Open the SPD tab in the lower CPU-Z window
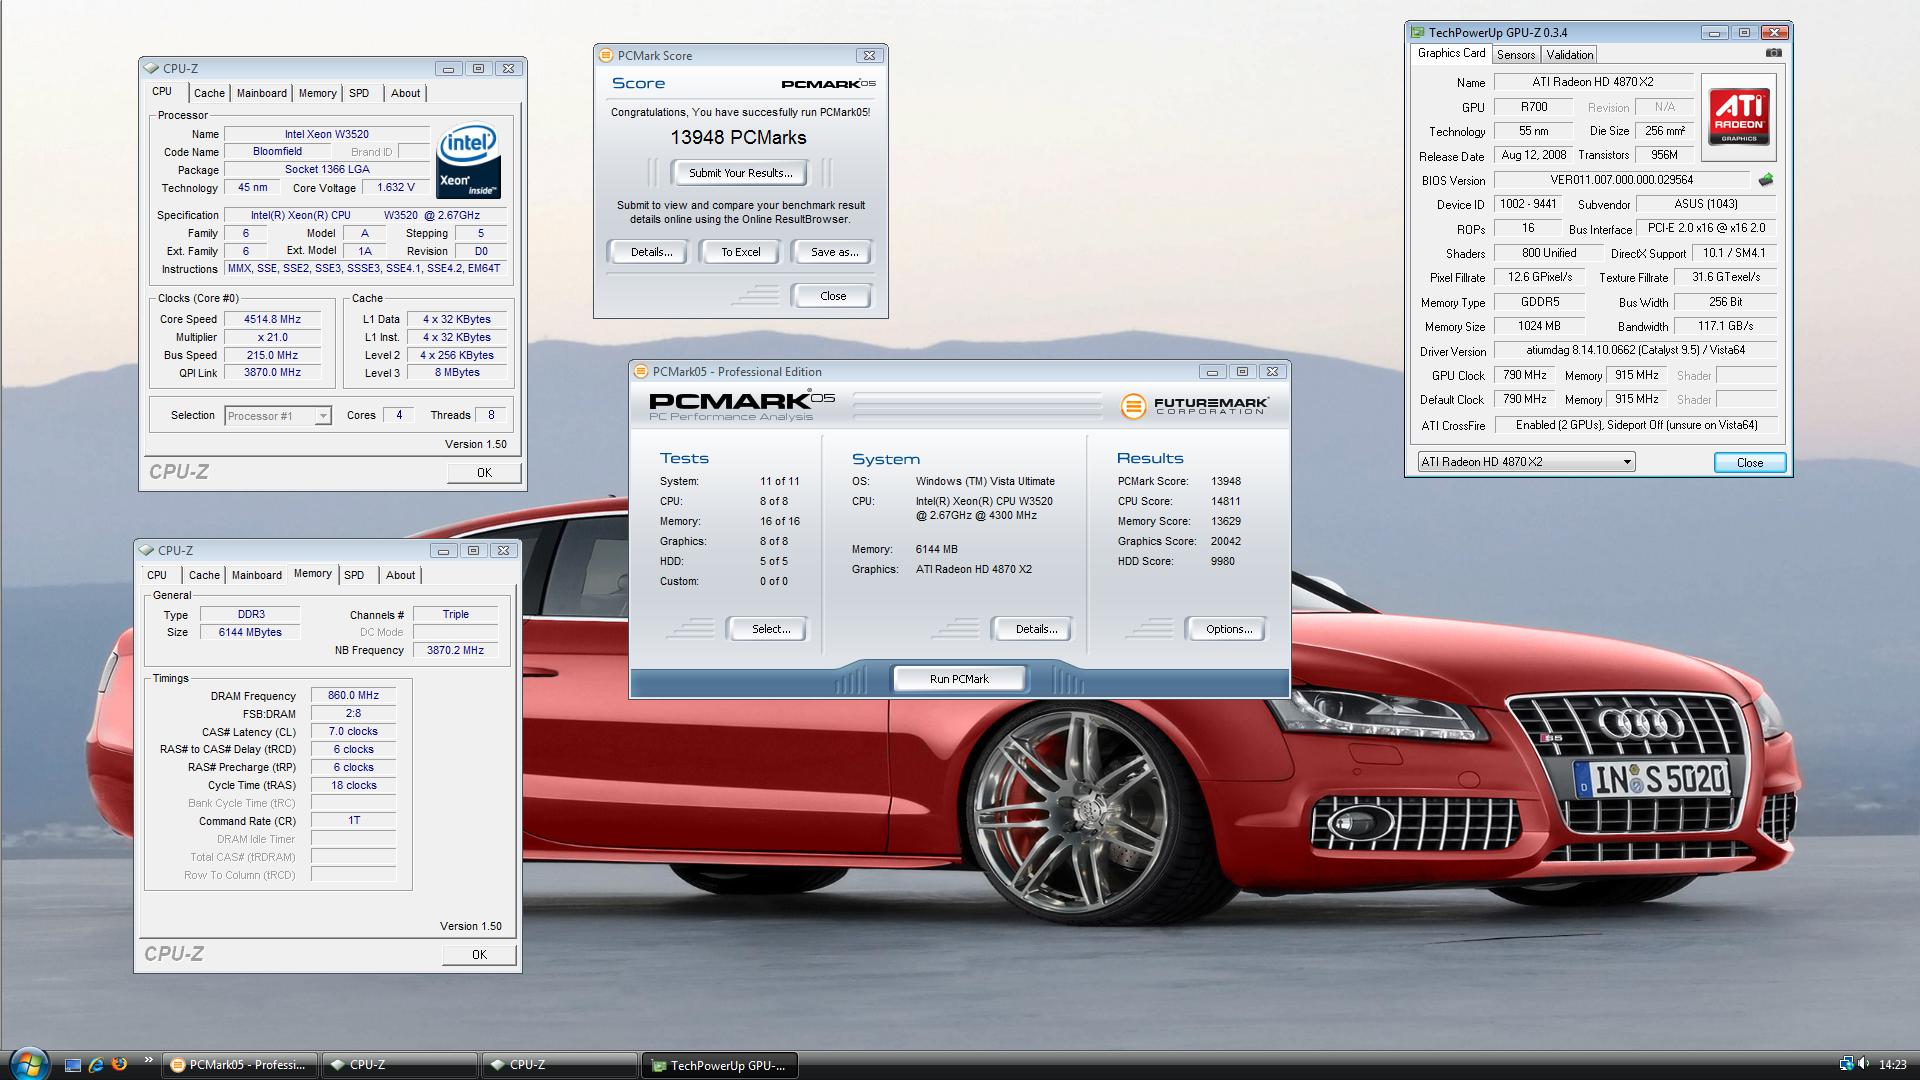This screenshot has height=1080, width=1920. coord(354,575)
